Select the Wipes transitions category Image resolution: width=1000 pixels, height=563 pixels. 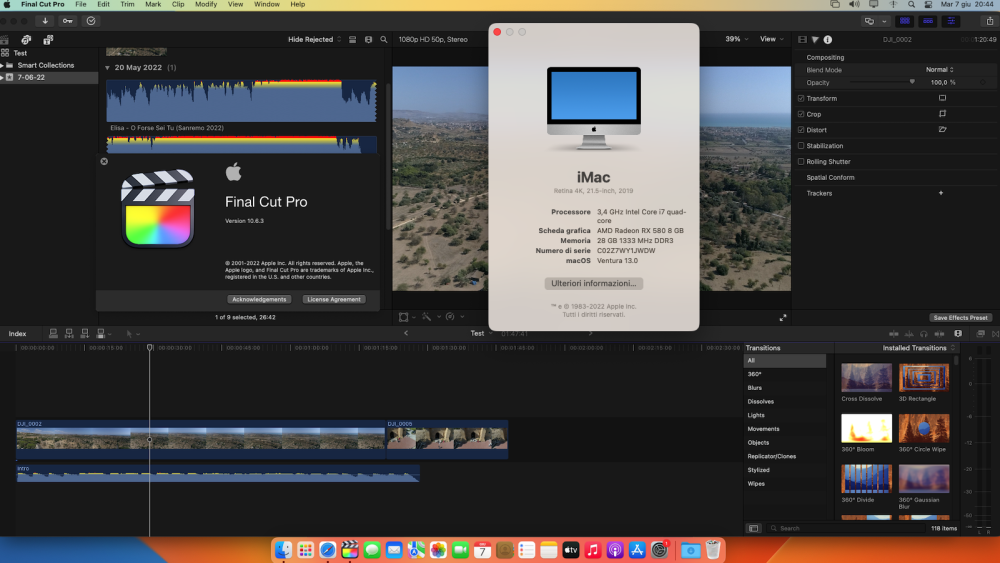point(756,484)
